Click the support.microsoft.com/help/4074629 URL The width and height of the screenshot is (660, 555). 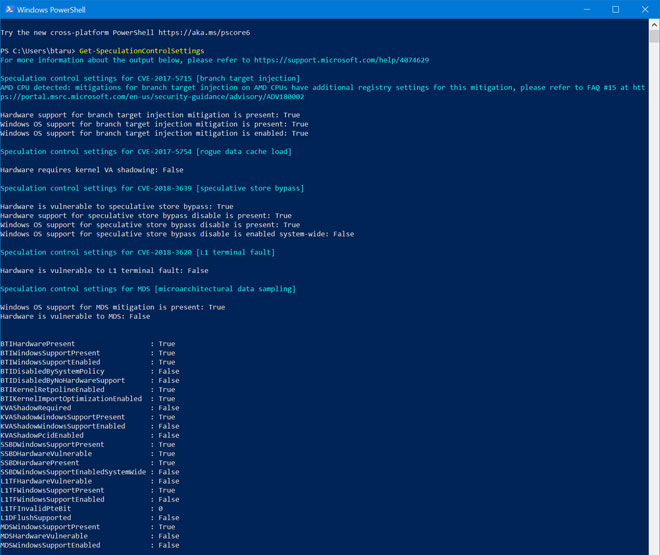pyautogui.click(x=341, y=60)
